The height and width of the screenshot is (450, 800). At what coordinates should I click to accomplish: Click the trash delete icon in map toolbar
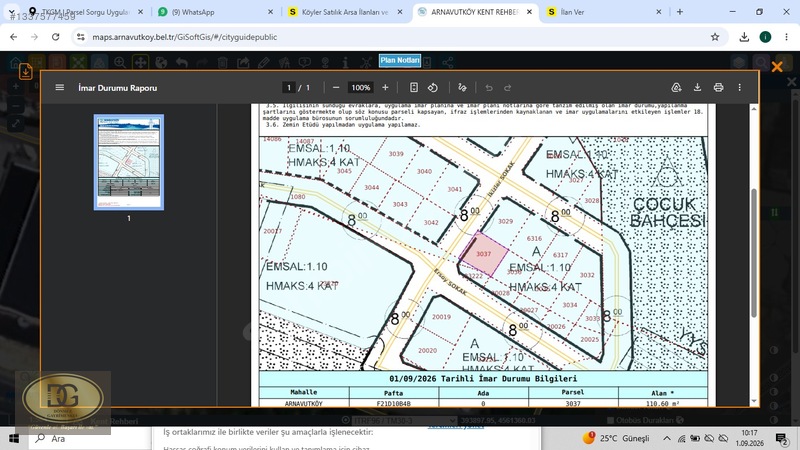(x=222, y=62)
